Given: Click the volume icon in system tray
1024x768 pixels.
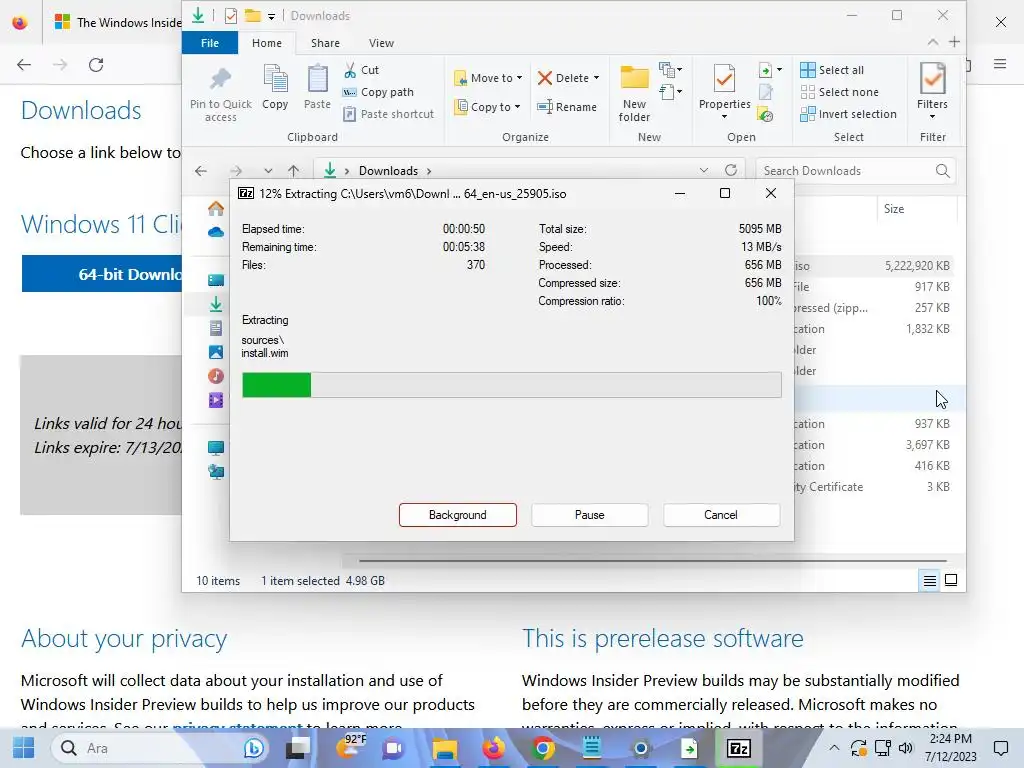Looking at the screenshot, I should pos(906,748).
